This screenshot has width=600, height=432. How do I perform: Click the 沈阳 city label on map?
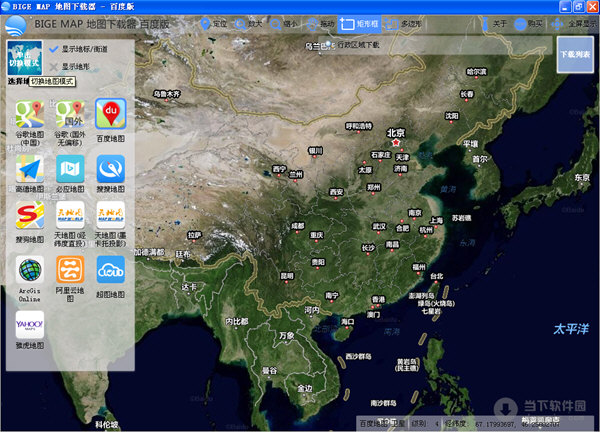click(452, 116)
